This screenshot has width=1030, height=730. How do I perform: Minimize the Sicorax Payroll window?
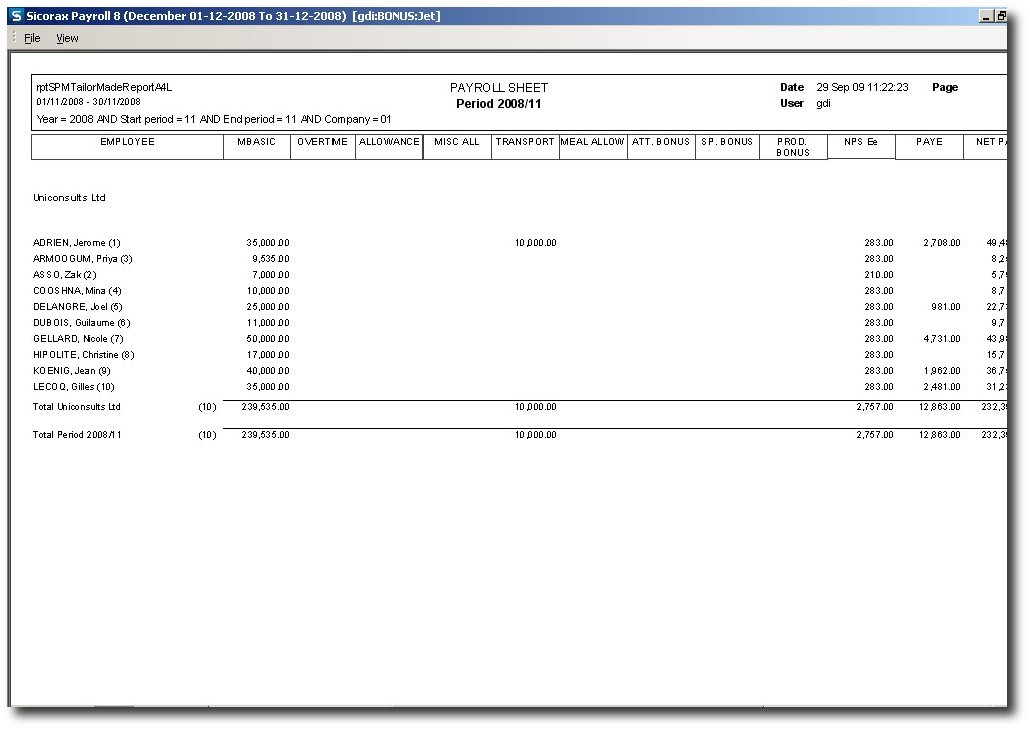(x=986, y=16)
